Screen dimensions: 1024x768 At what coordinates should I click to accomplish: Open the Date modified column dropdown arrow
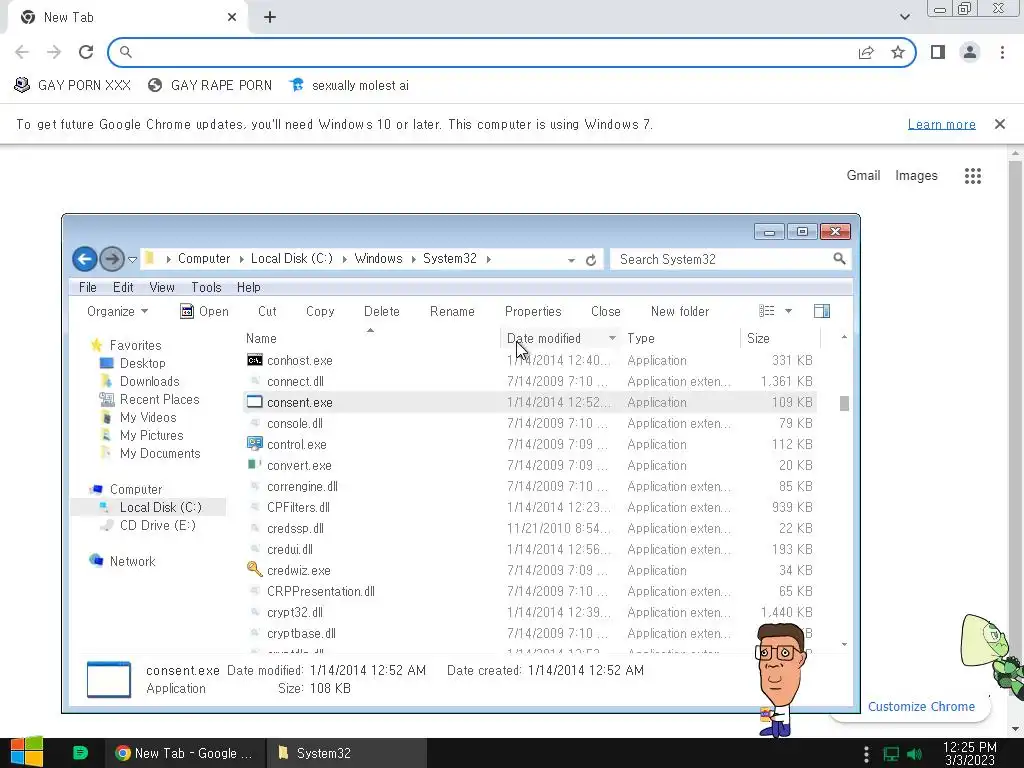[x=612, y=338]
